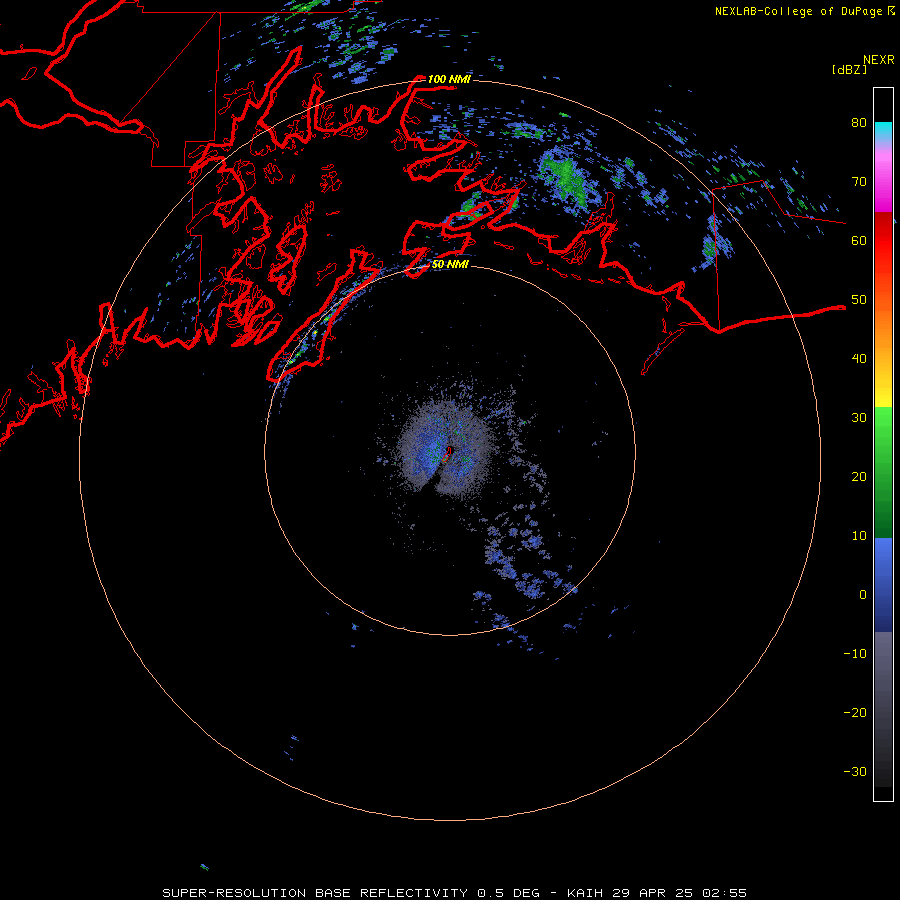Click the '50 NMI' range ring label
900x900 pixels.
point(450,264)
